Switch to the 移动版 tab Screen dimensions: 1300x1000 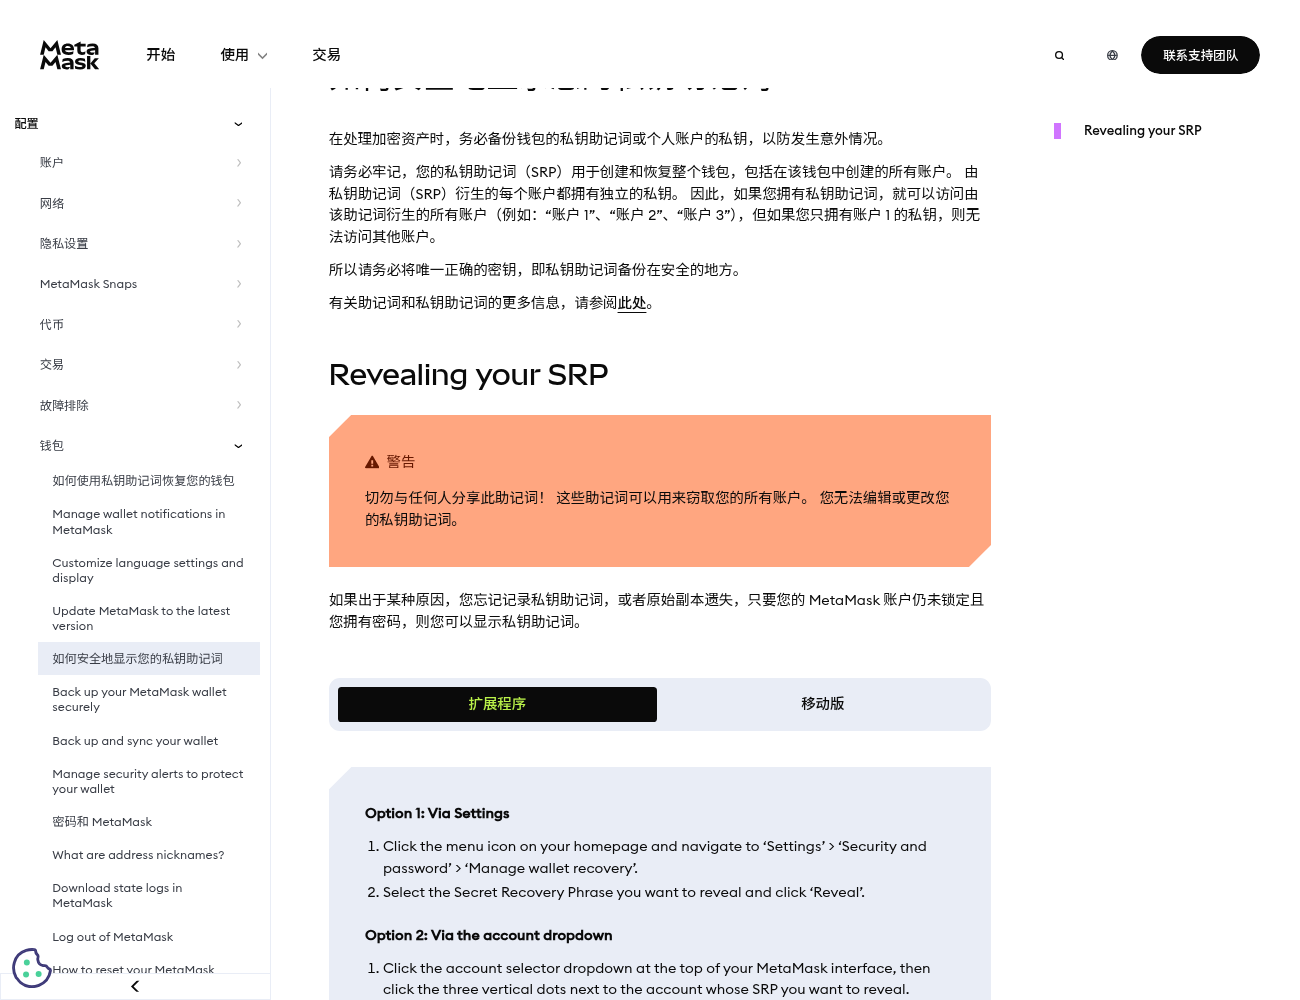click(823, 704)
